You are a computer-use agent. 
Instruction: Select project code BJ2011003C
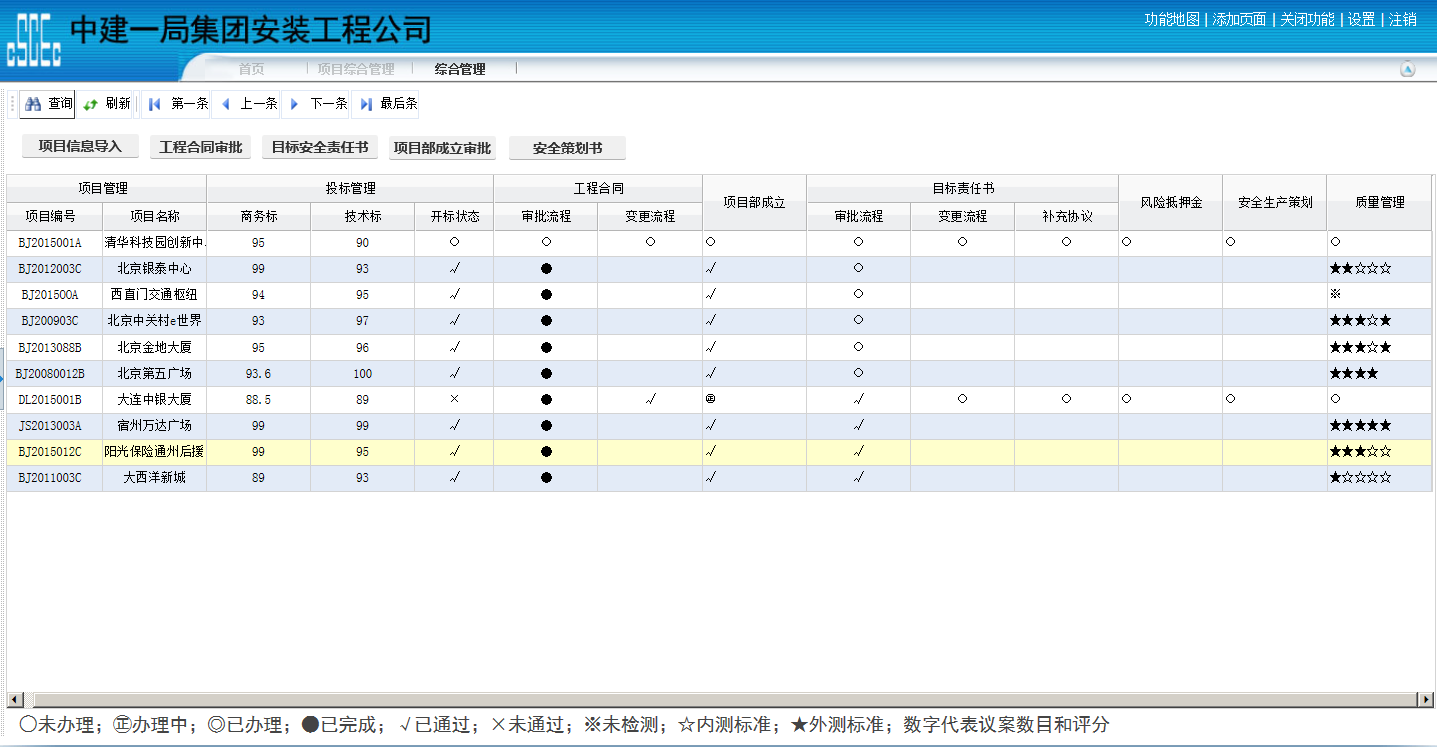point(50,477)
